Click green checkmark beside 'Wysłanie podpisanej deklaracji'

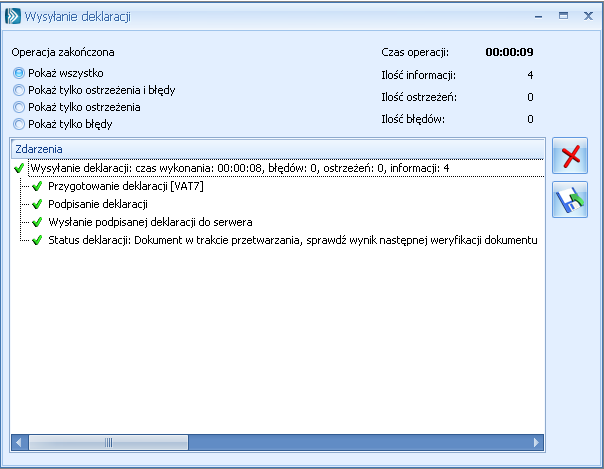click(x=37, y=222)
